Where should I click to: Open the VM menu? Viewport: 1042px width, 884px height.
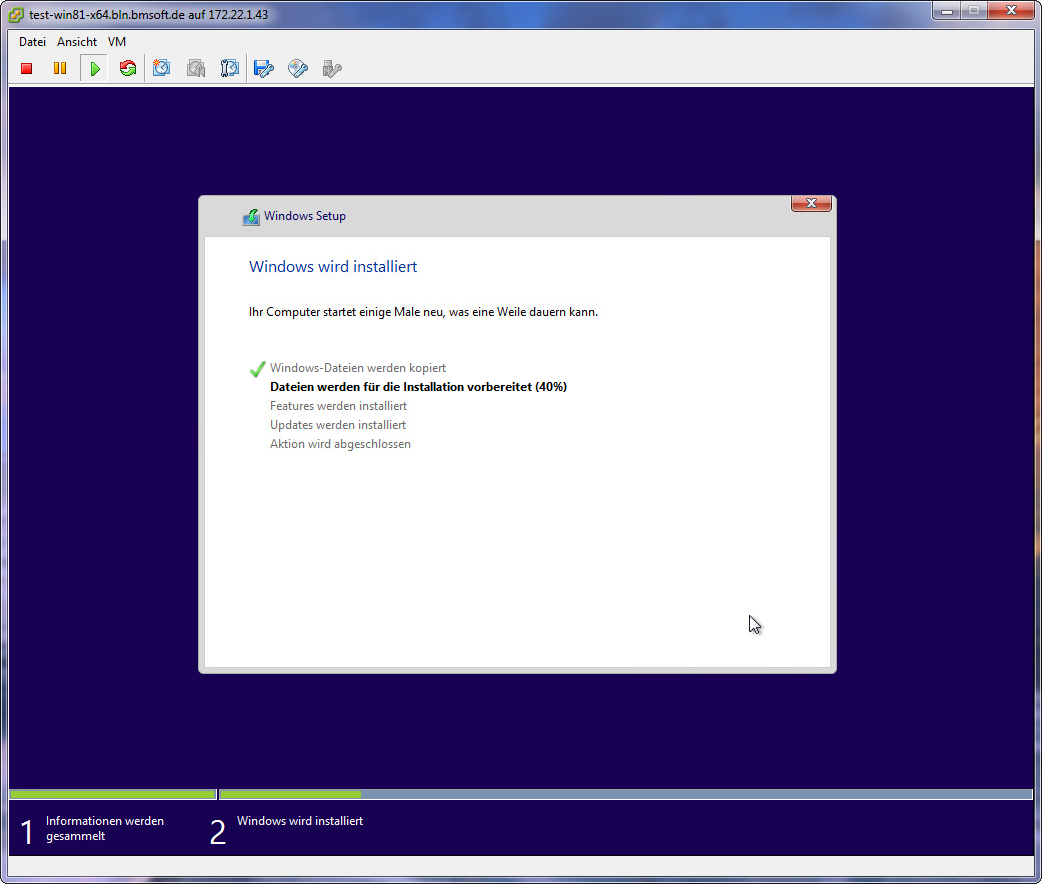tap(117, 42)
